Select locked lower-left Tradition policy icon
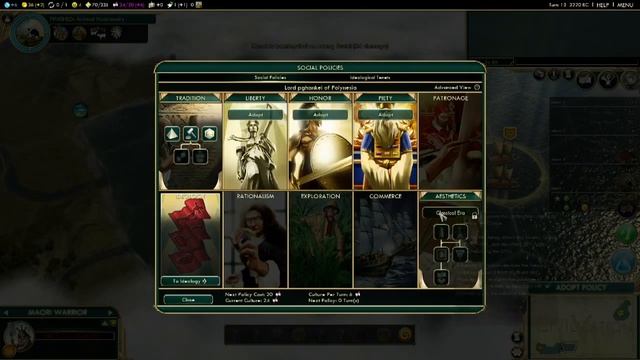Viewport: 640px width, 360px height. (x=181, y=156)
